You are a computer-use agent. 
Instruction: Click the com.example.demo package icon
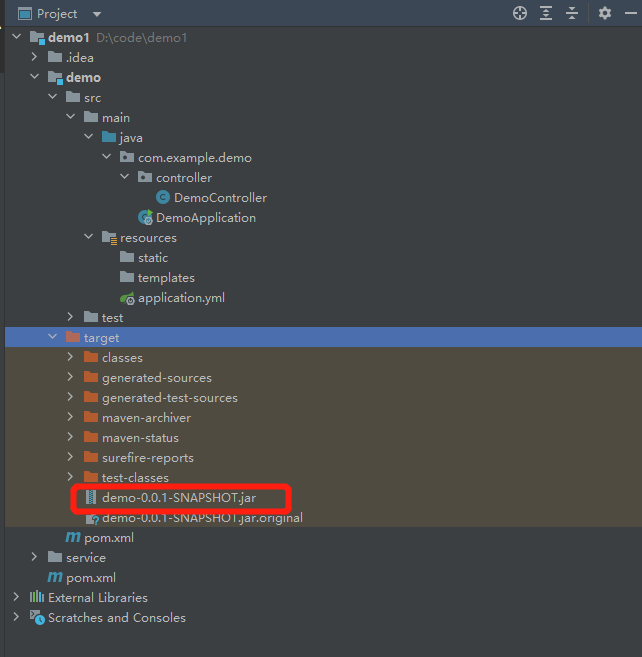coord(127,157)
